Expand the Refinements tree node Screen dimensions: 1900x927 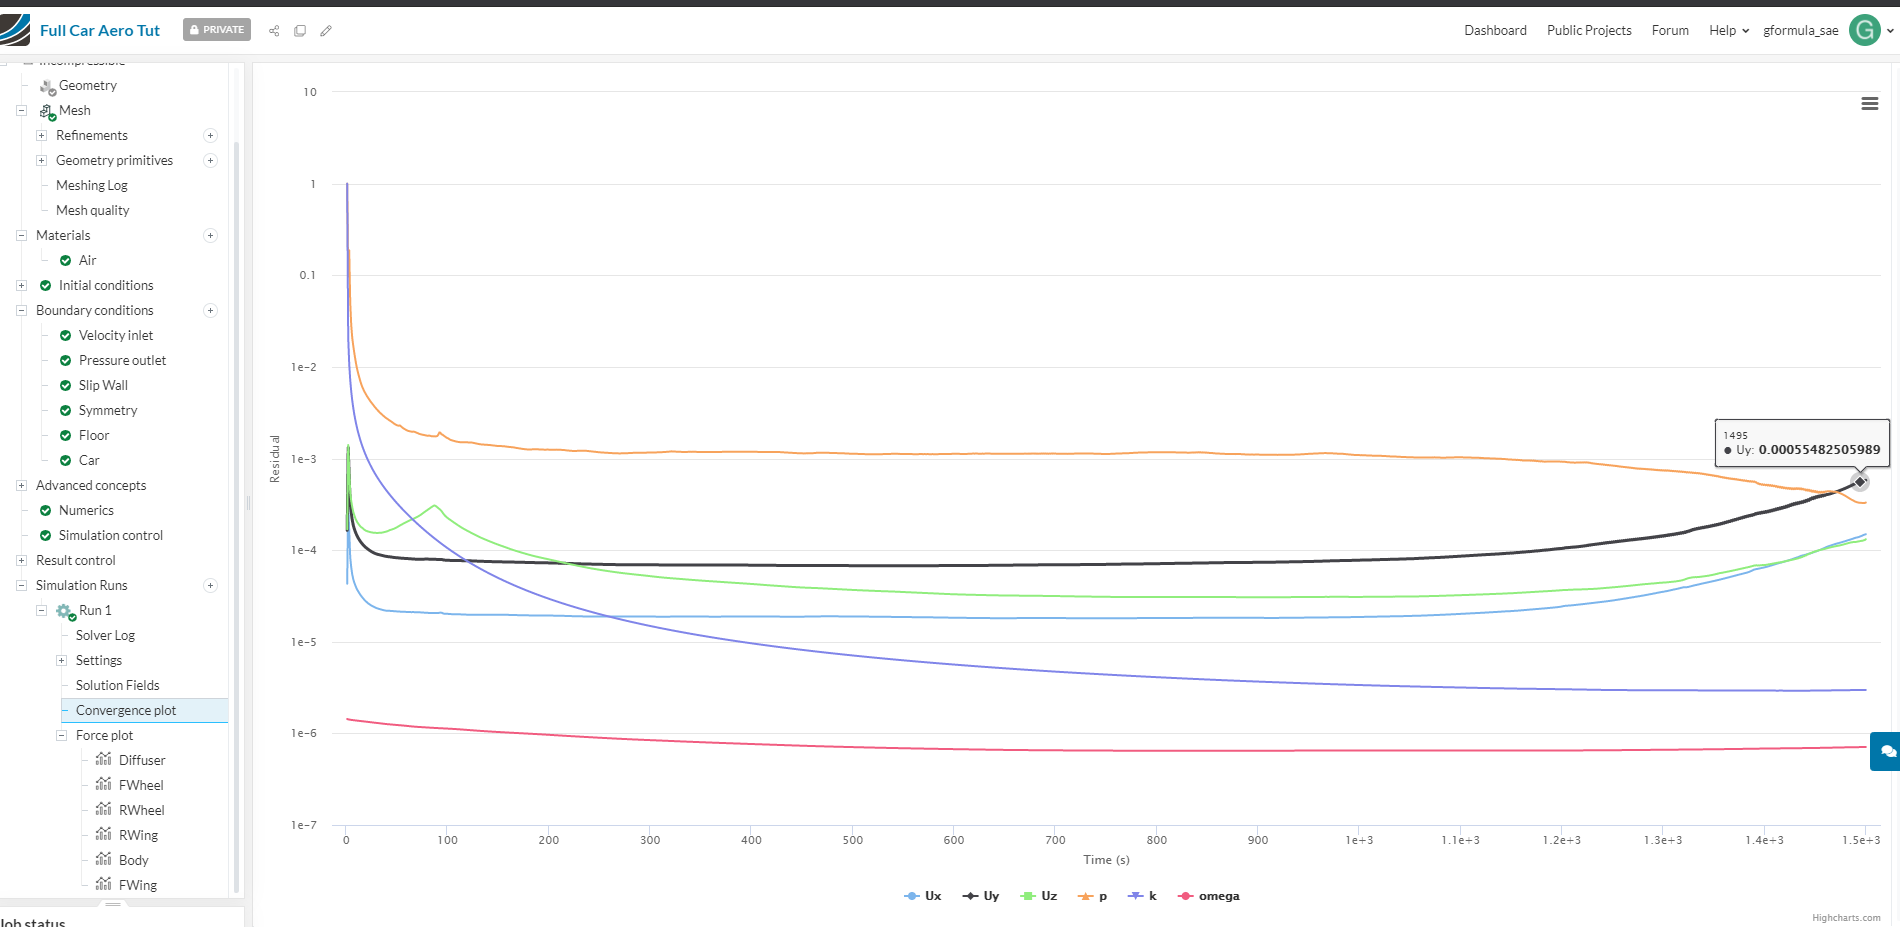[41, 136]
